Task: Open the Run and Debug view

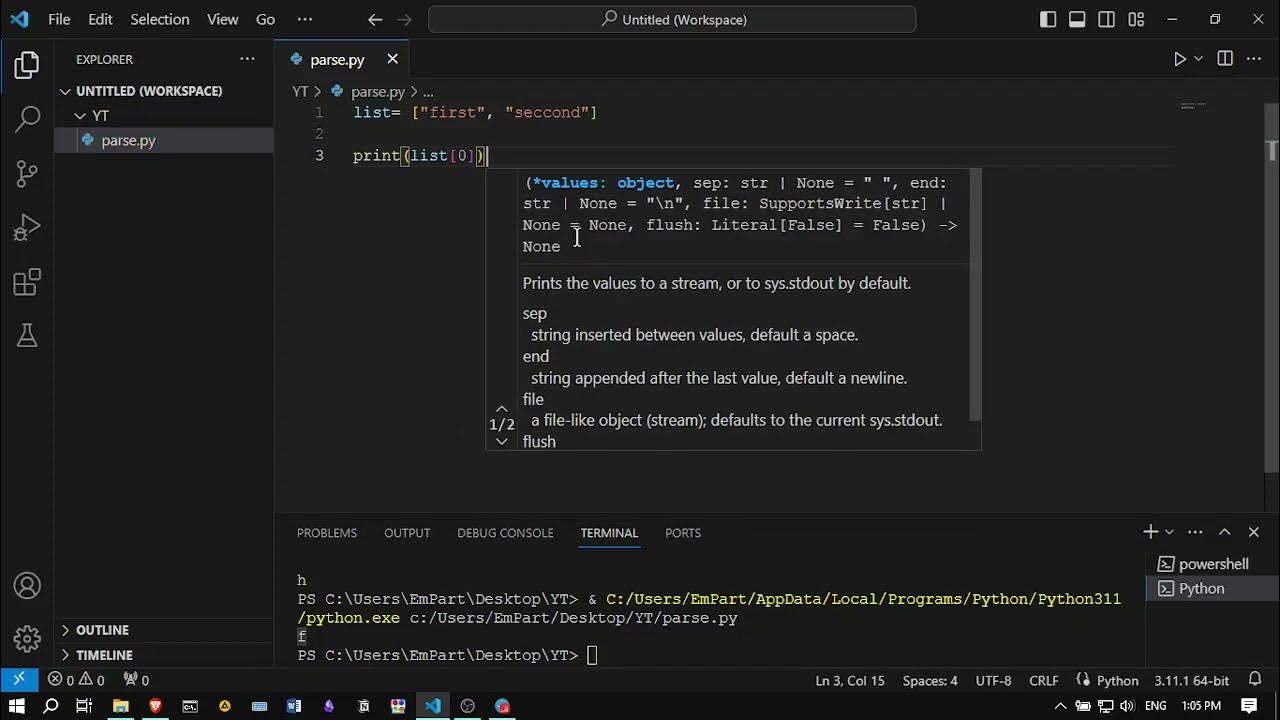Action: point(27,228)
